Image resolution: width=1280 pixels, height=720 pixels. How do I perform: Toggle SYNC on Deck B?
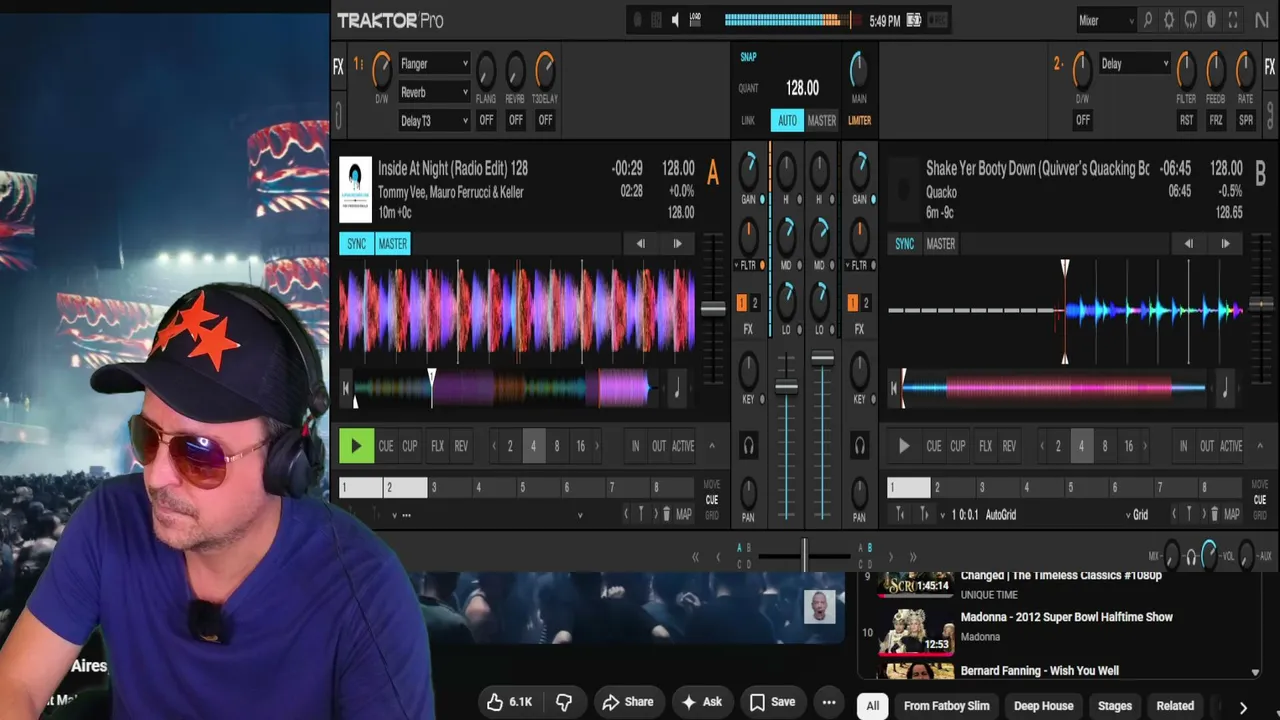904,243
